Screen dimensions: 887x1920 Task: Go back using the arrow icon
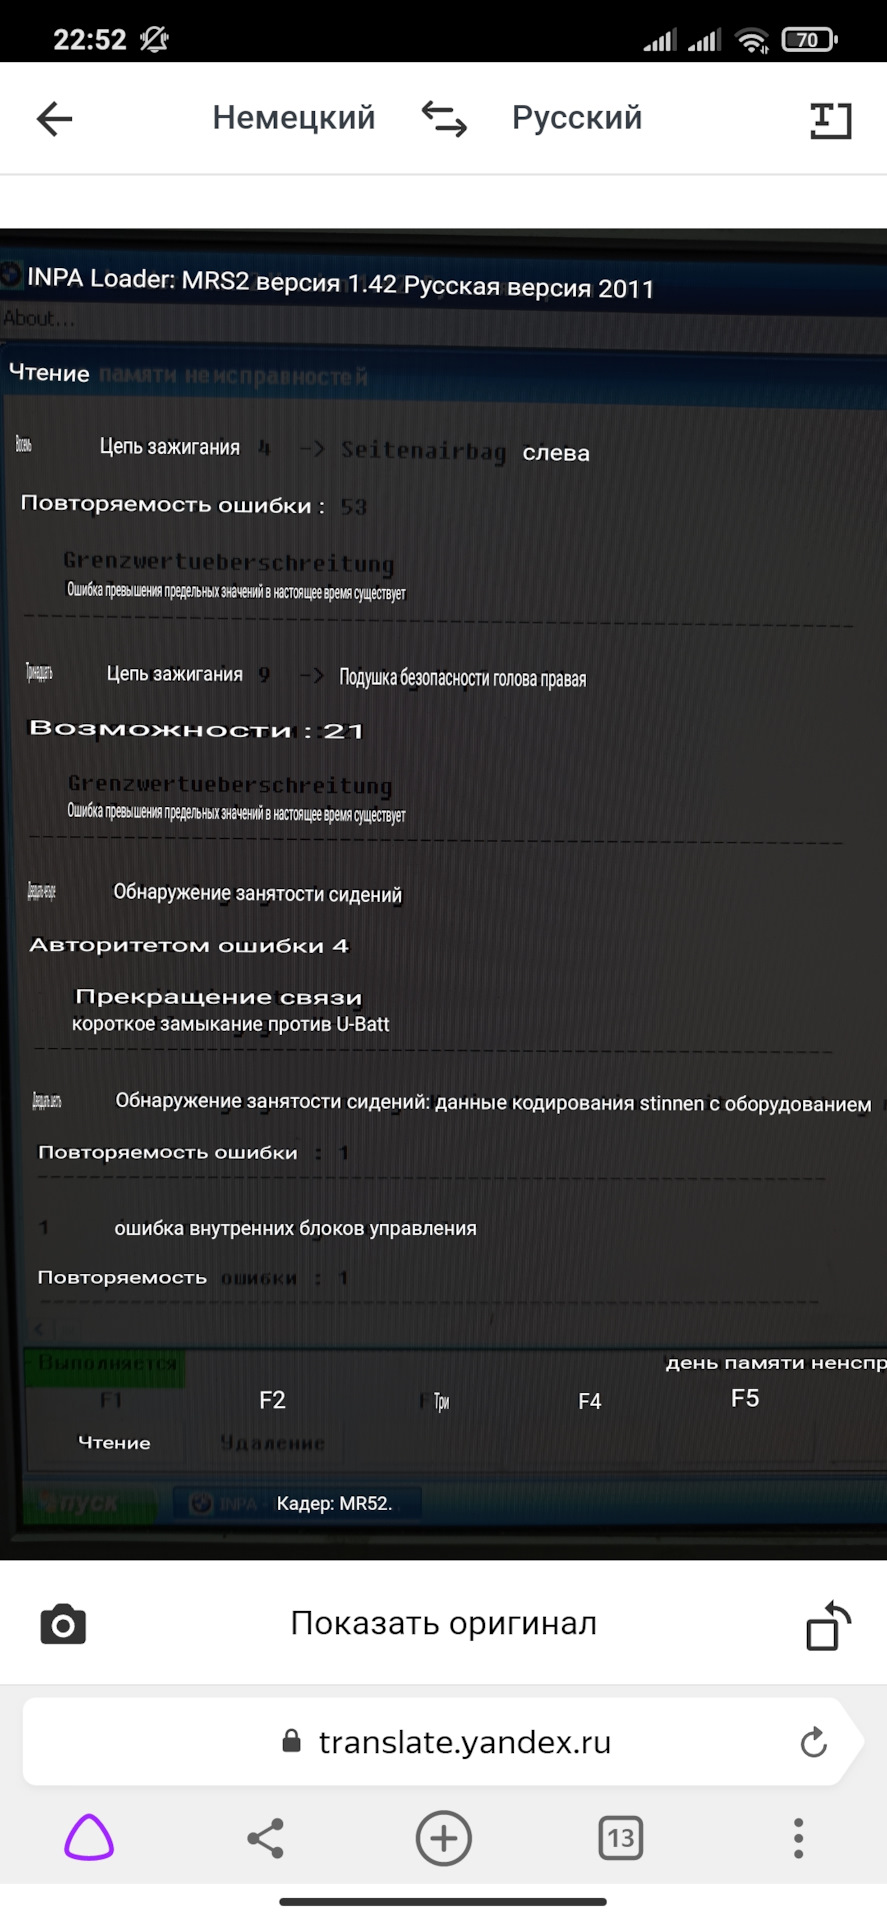coord(54,119)
